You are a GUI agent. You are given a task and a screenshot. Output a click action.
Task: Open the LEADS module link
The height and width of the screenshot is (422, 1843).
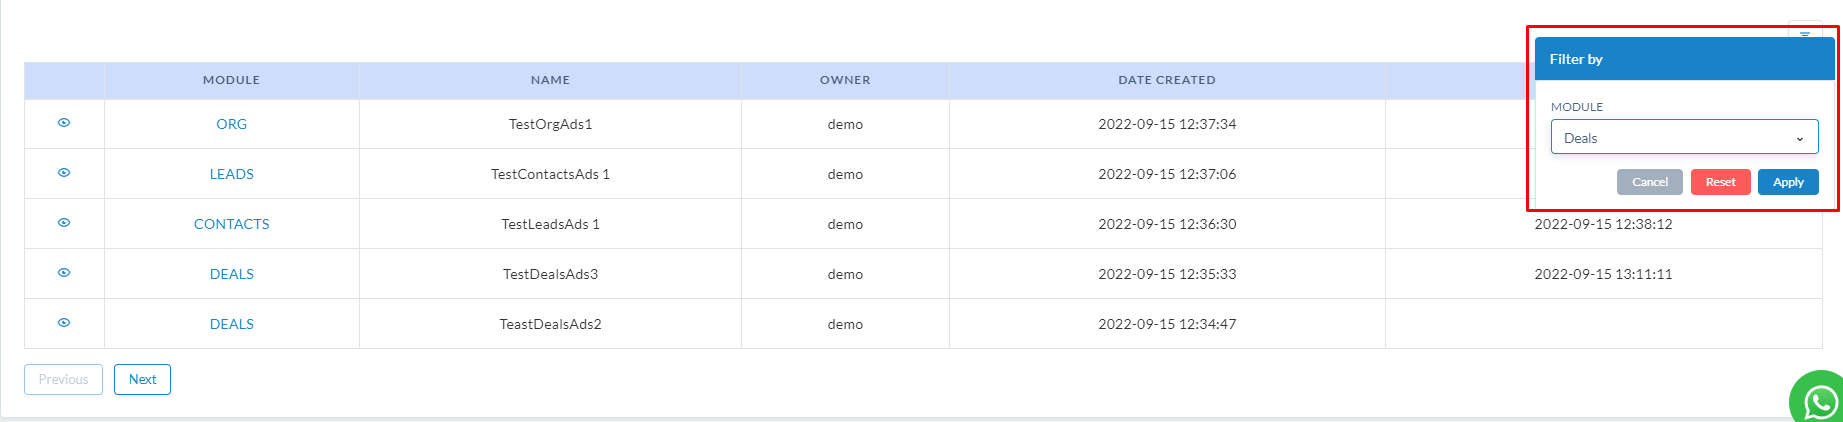(x=231, y=174)
